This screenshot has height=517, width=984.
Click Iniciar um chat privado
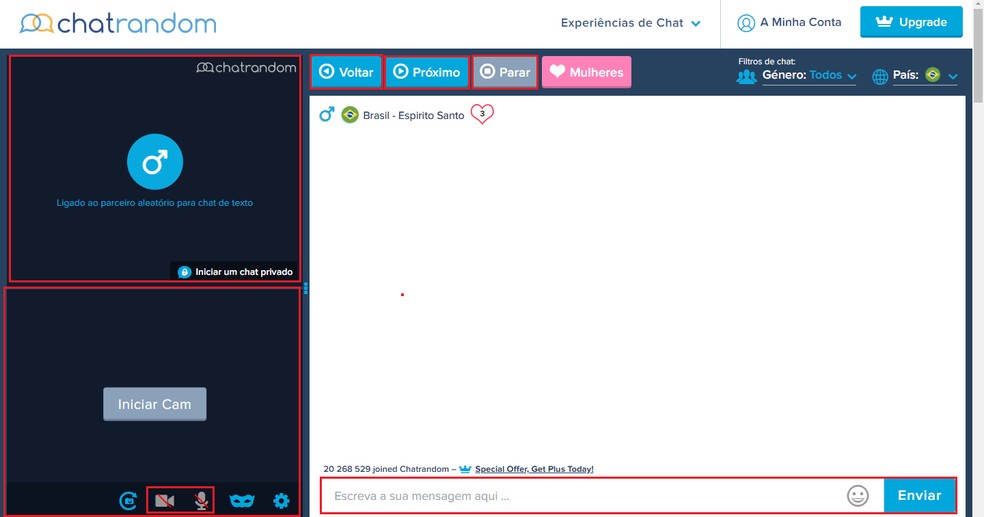(235, 272)
